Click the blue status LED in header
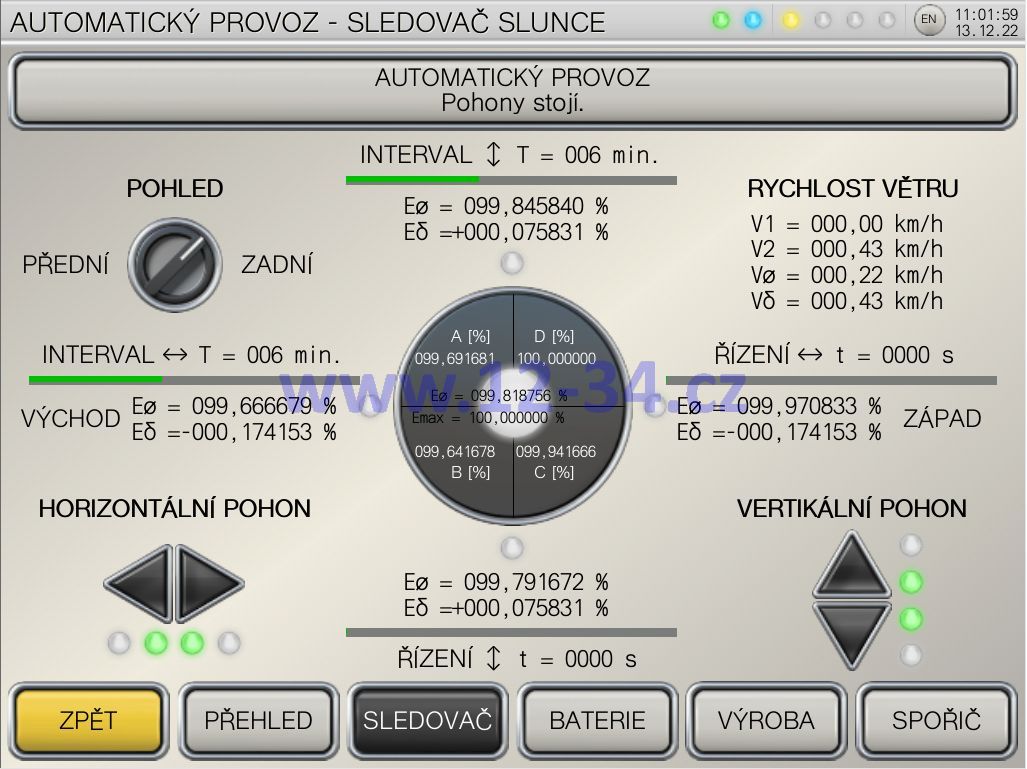The height and width of the screenshot is (769, 1027). coord(753,20)
